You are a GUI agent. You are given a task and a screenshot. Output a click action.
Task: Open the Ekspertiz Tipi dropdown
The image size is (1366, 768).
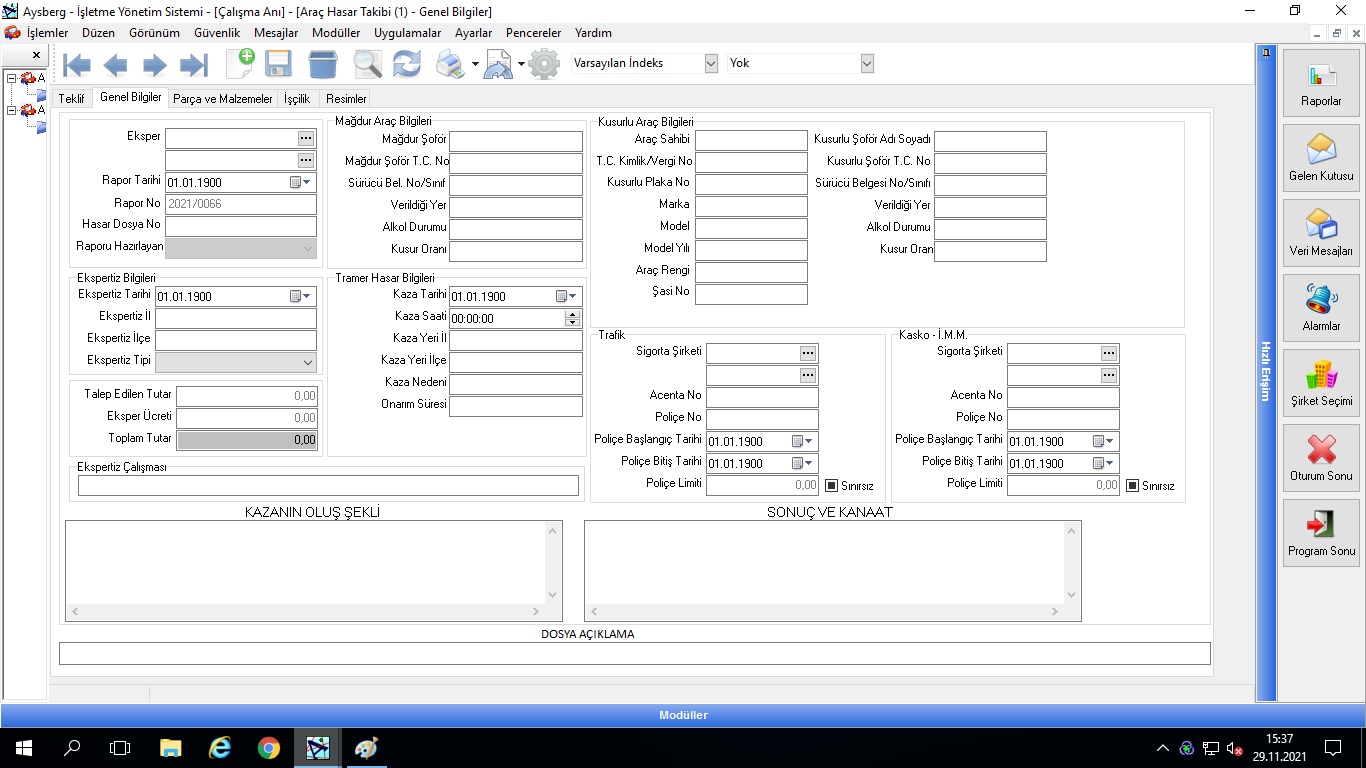pyautogui.click(x=307, y=362)
